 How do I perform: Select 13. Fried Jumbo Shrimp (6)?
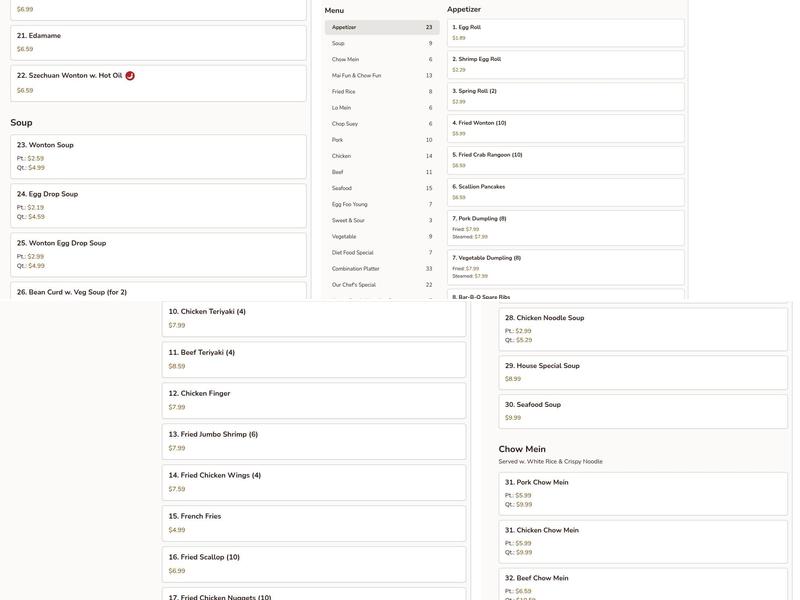coord(313,441)
